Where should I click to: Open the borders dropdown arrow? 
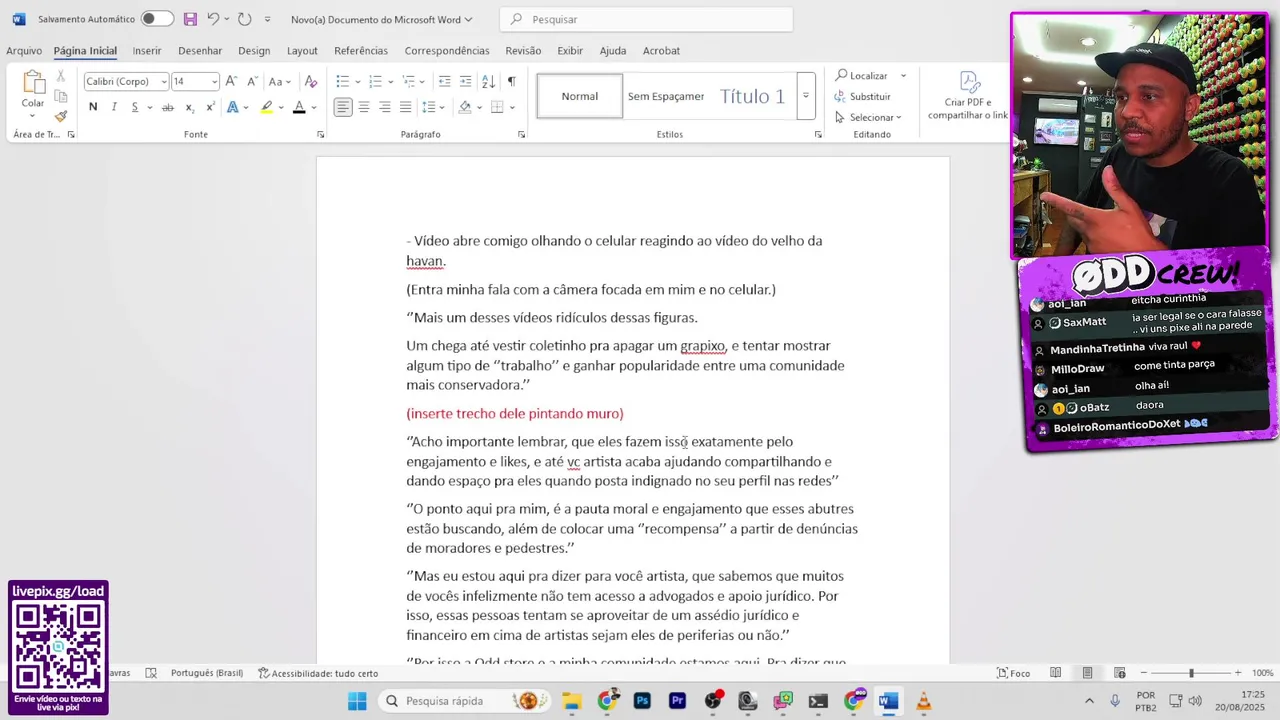511,107
